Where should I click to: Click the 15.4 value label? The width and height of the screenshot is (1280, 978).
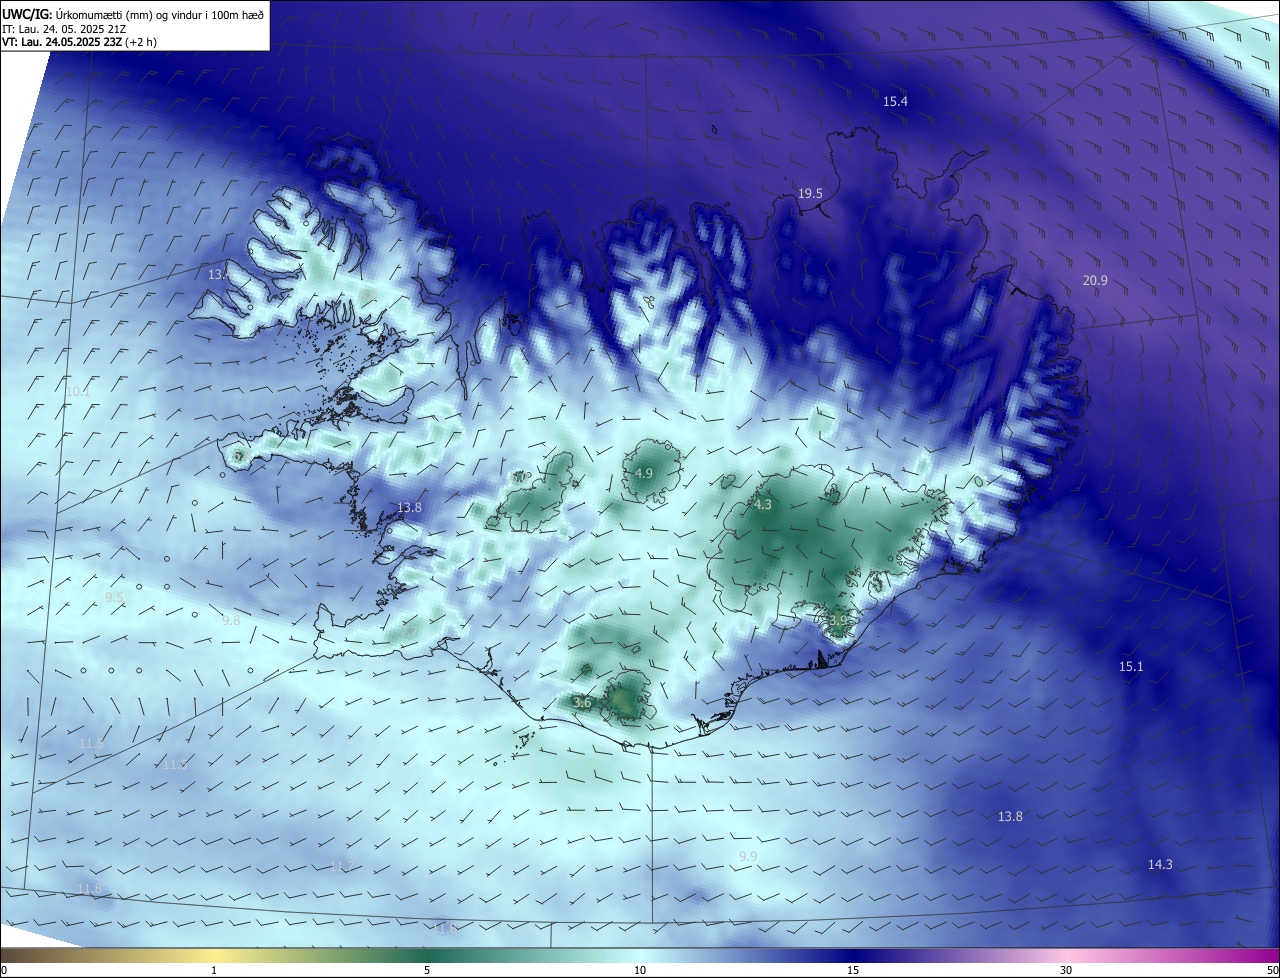tap(895, 101)
